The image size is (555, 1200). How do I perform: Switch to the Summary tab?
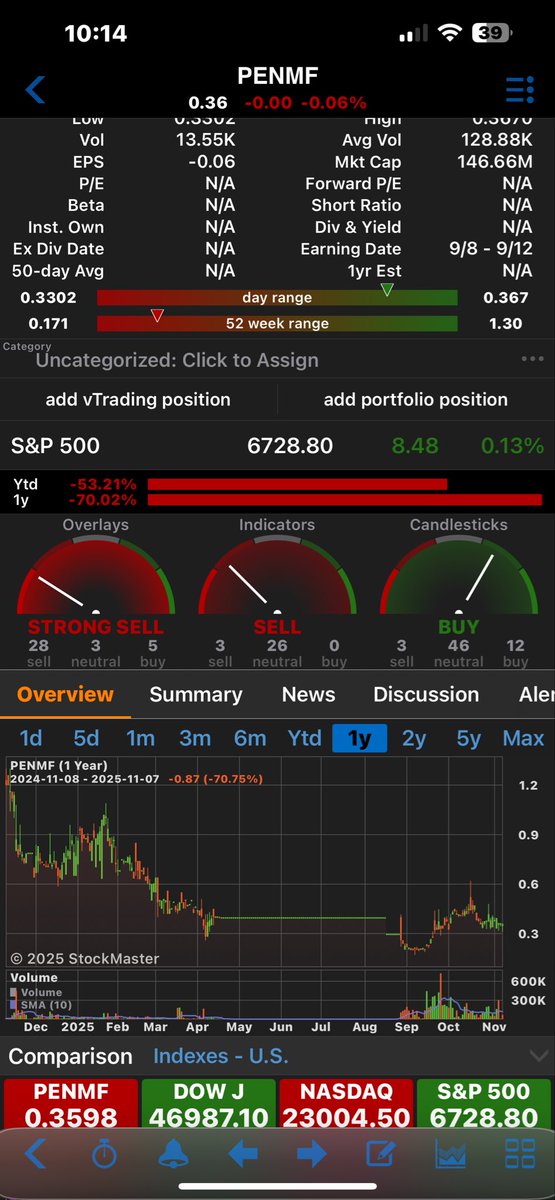point(196,694)
